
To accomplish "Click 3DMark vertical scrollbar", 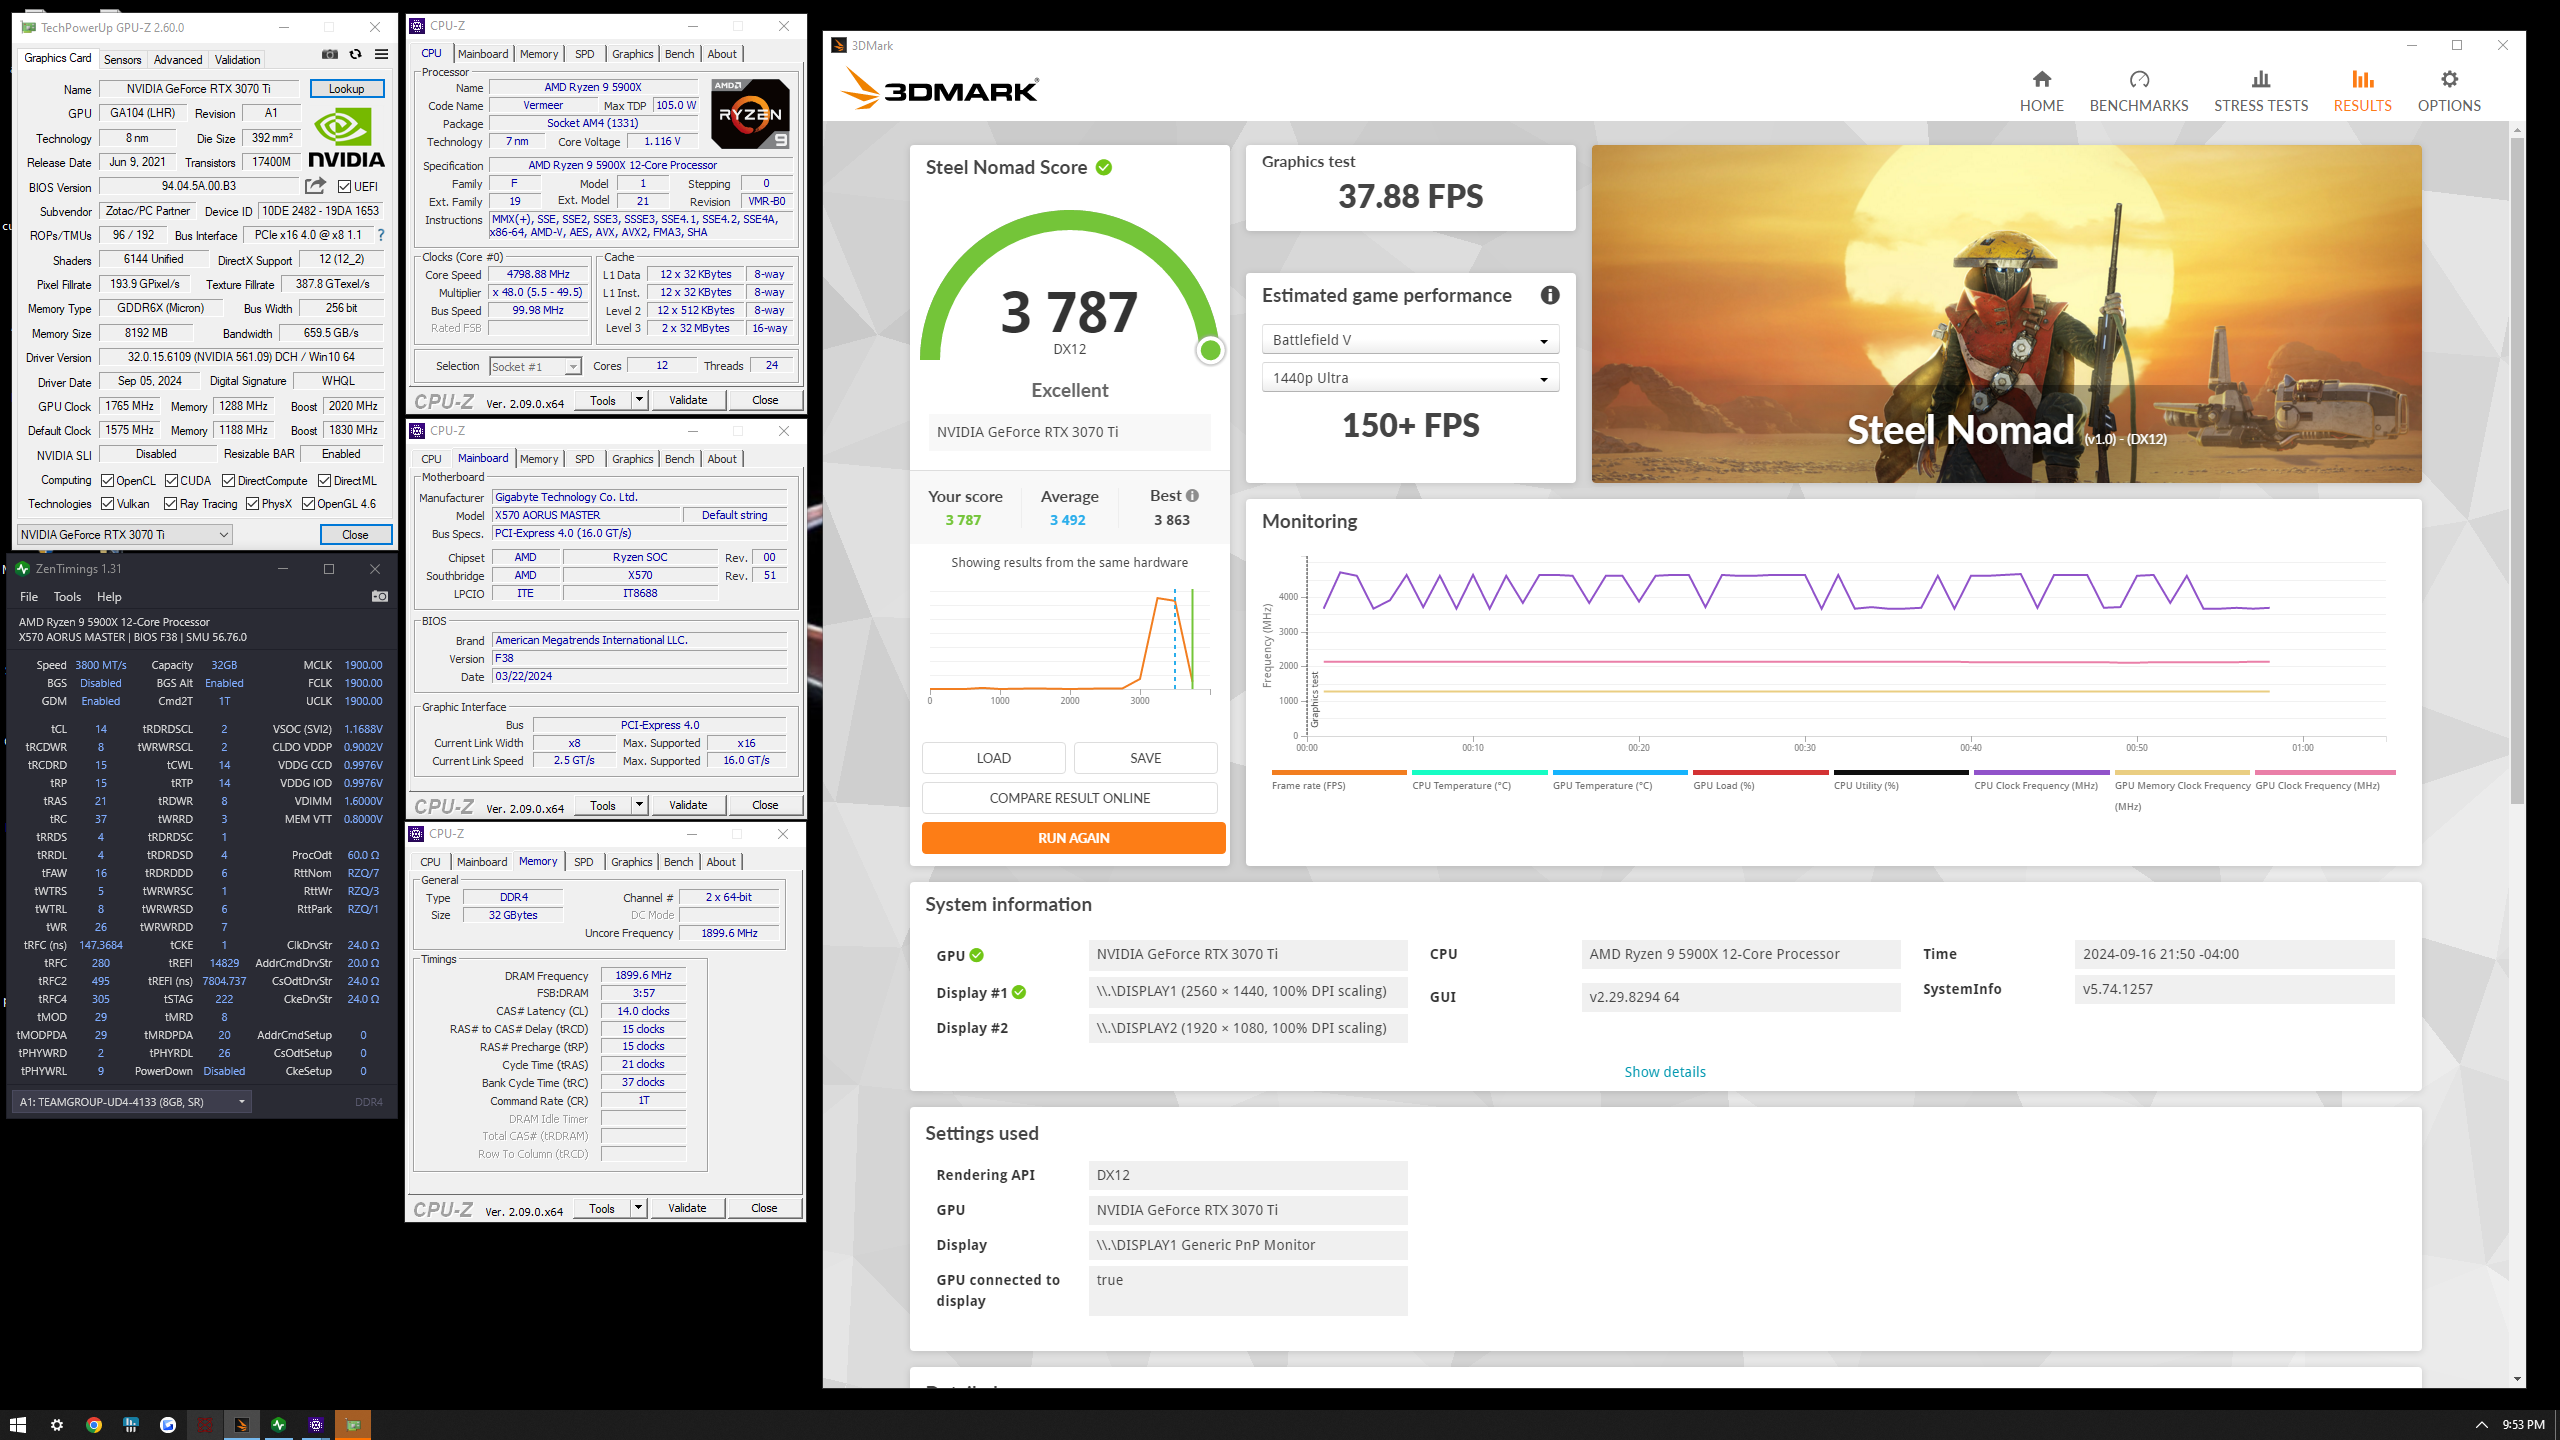I will pyautogui.click(x=2517, y=470).
